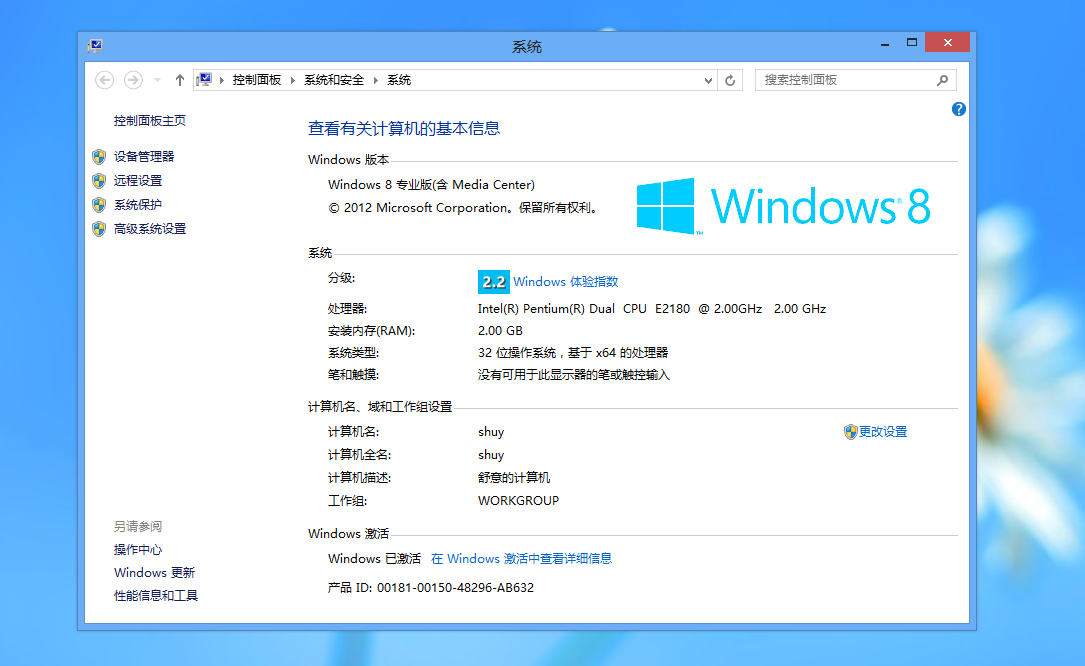Image resolution: width=1085 pixels, height=666 pixels.
Task: Click the product ID 00181-00150-48296-AB632
Action: pos(455,588)
